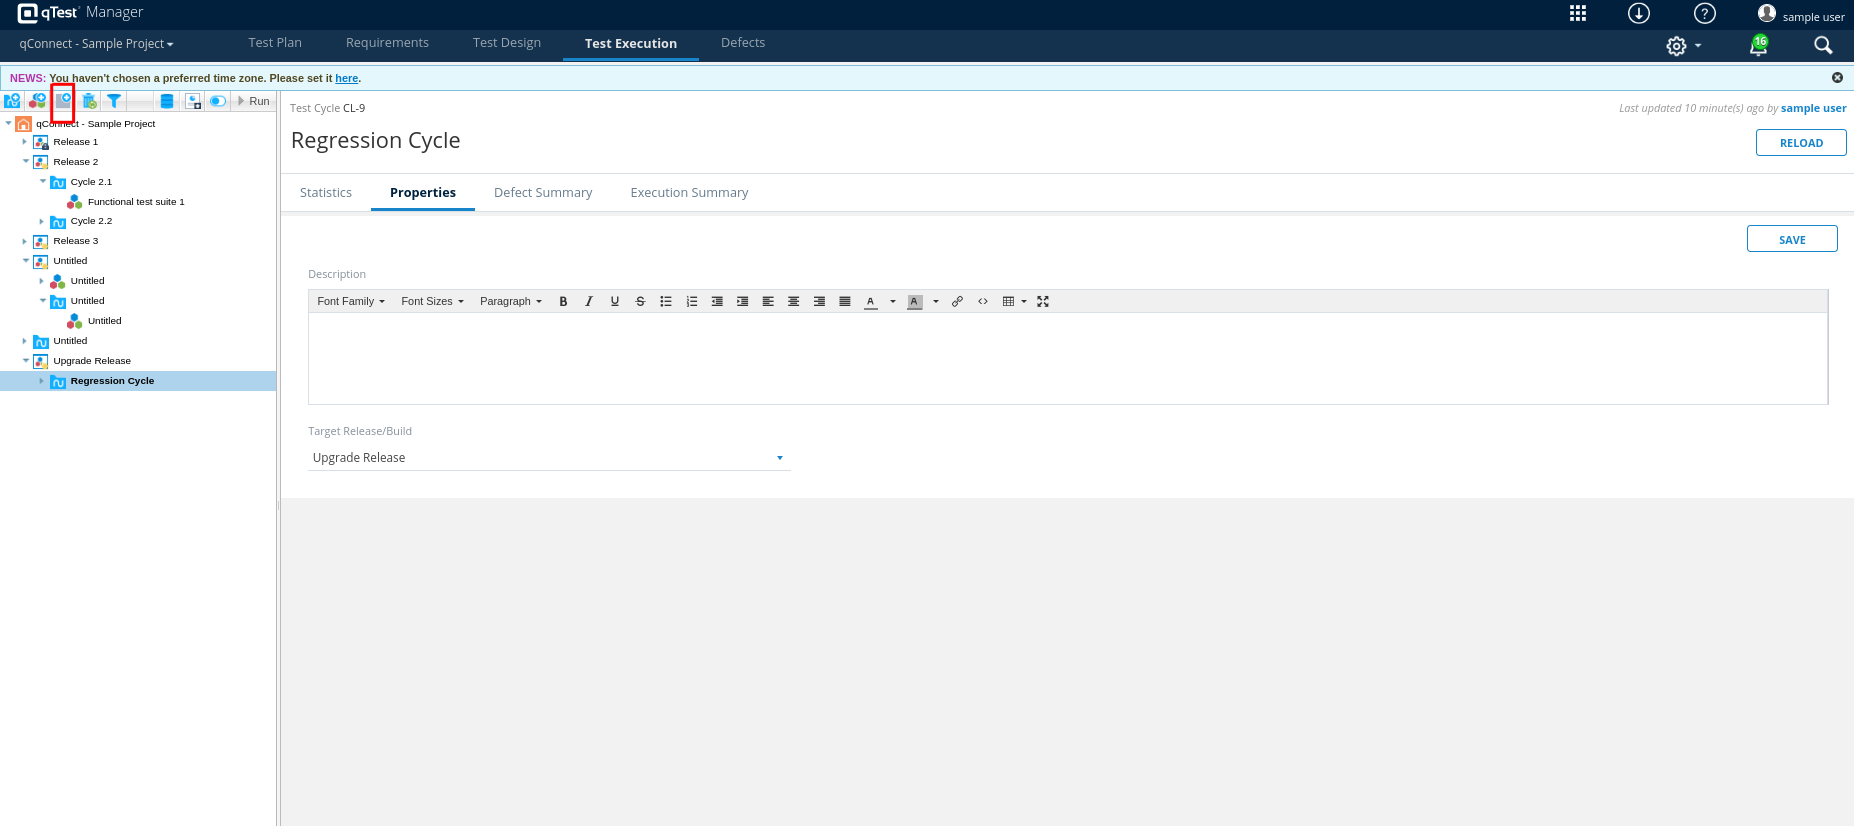Click inside the Description text area
The image size is (1854, 826).
pyautogui.click(x=1067, y=358)
